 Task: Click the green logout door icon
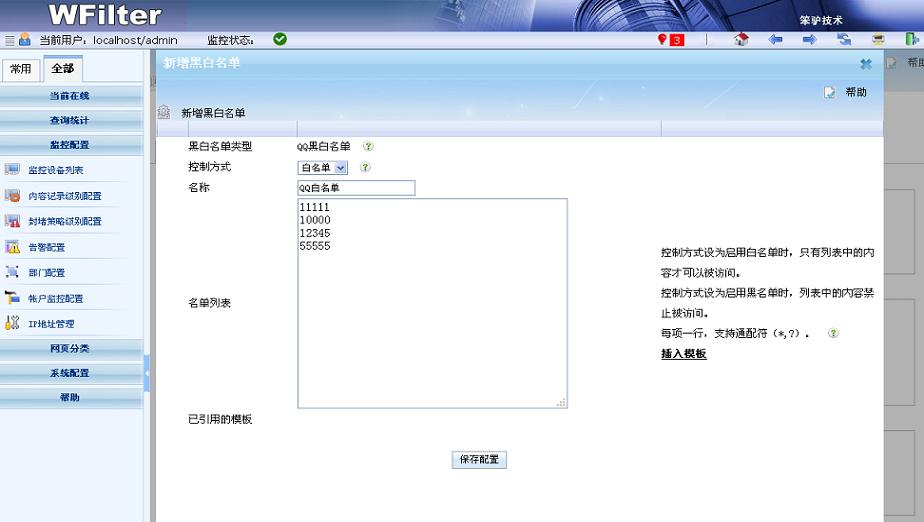click(912, 40)
